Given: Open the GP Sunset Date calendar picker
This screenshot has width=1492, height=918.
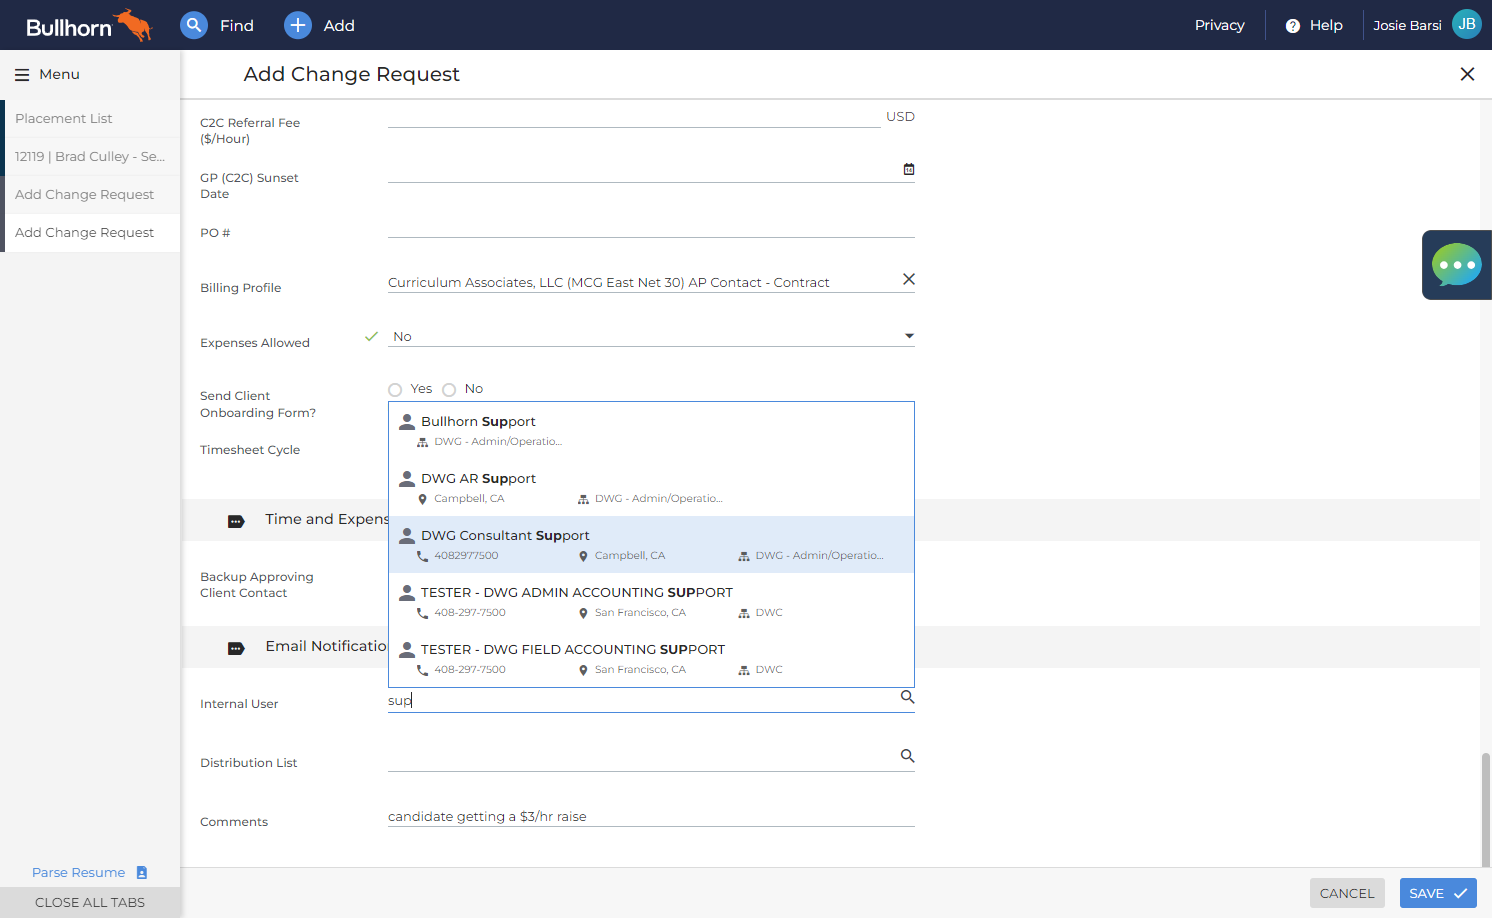Looking at the screenshot, I should coord(909,169).
